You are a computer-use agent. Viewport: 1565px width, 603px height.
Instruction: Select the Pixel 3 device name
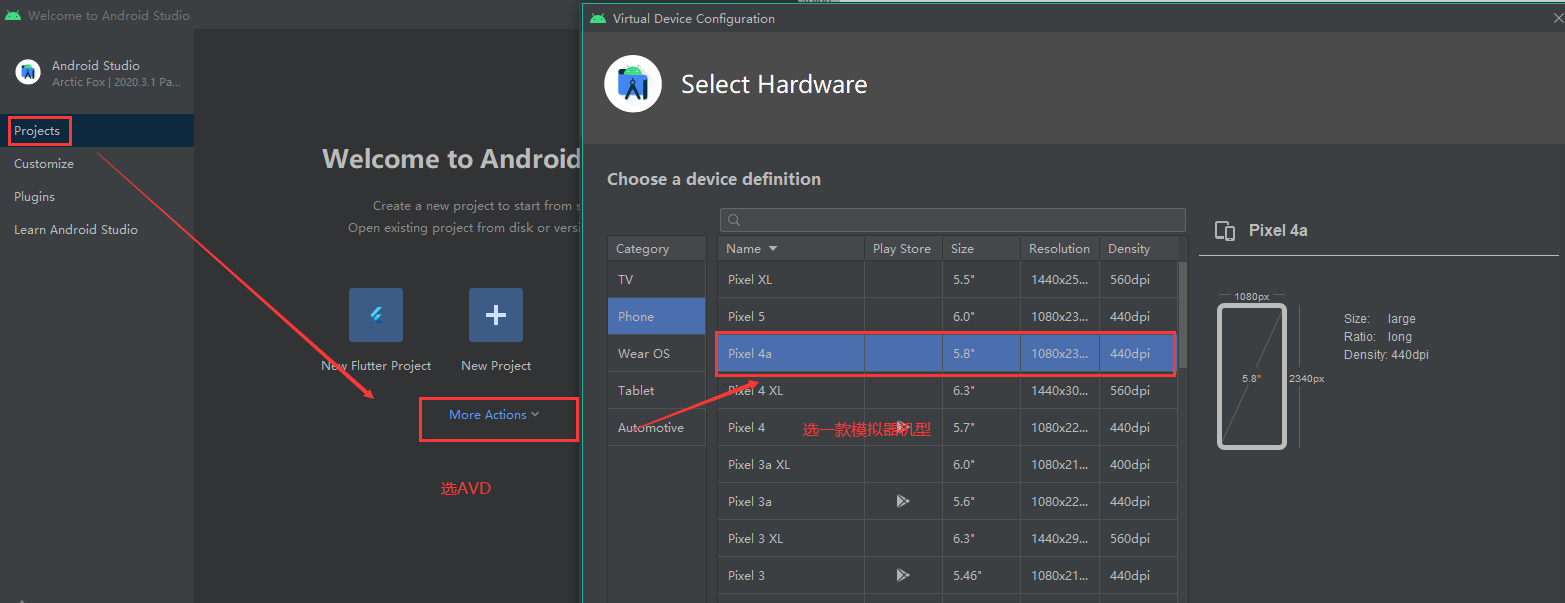click(746, 576)
